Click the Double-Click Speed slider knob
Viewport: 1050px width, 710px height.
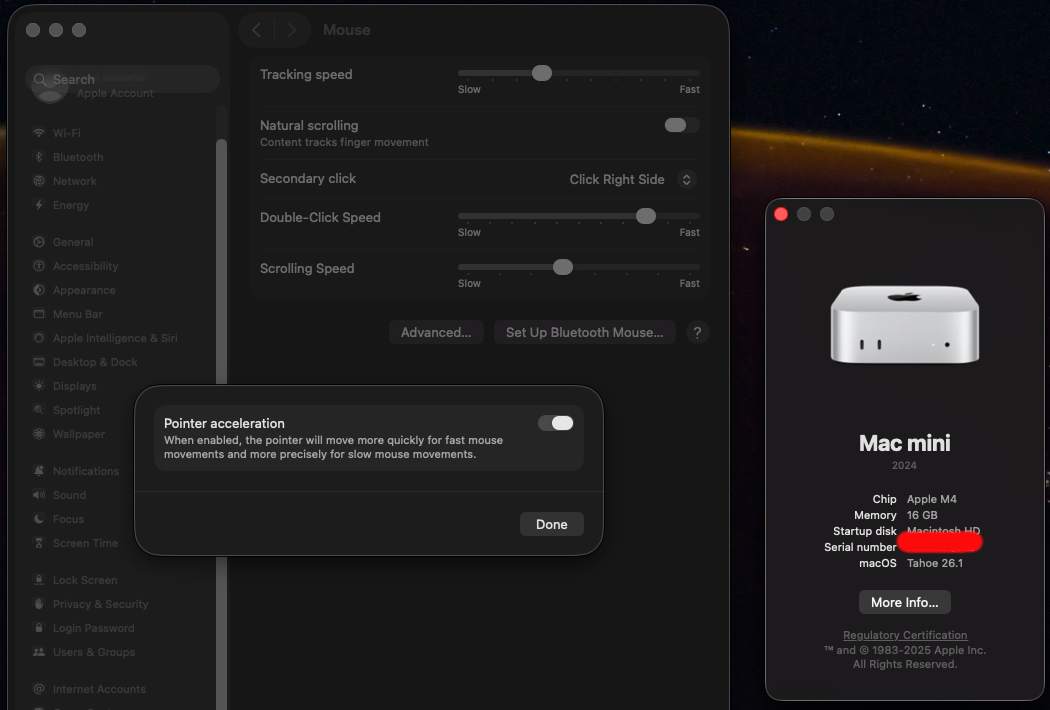646,216
